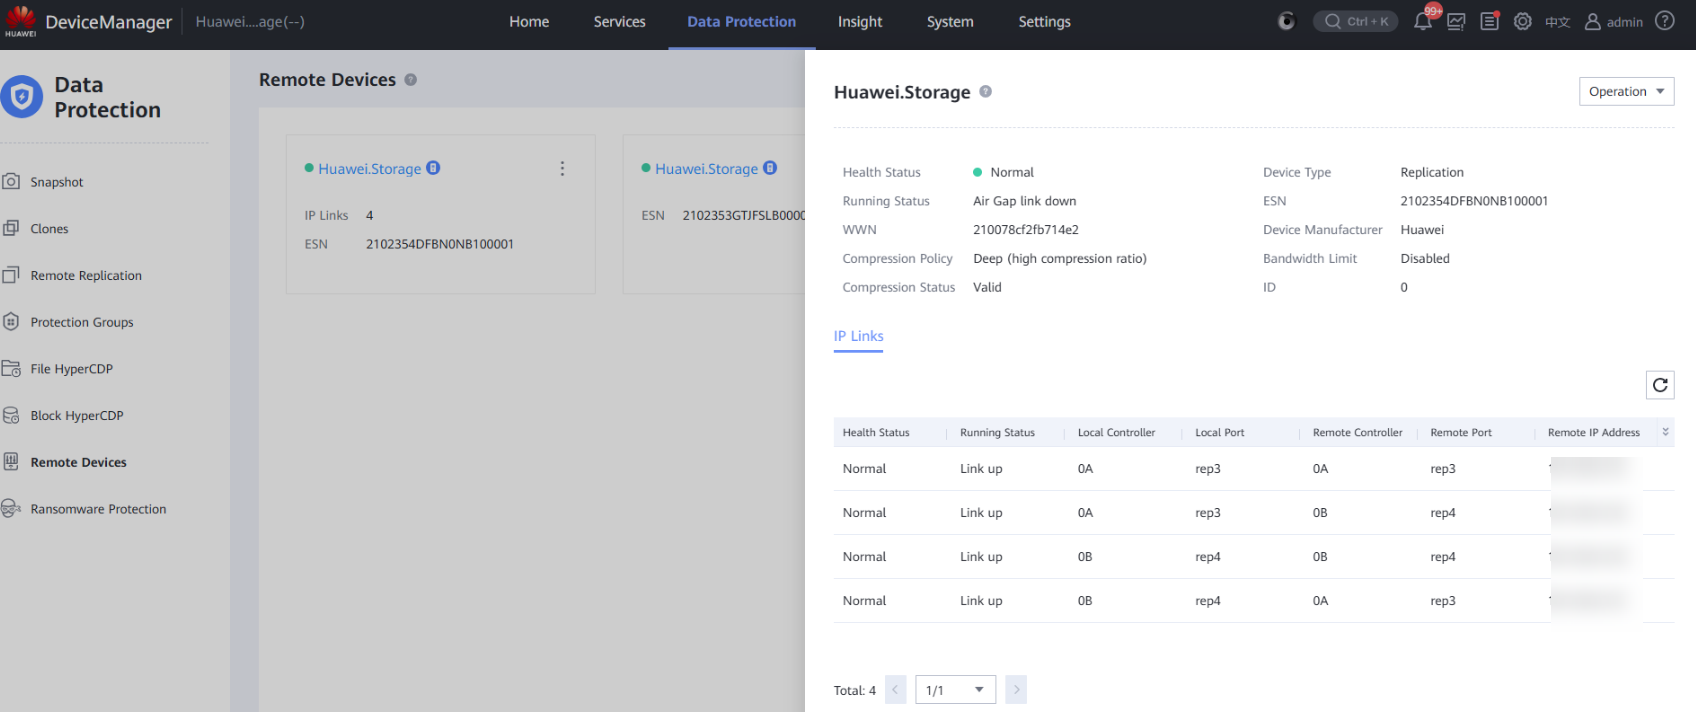The height and width of the screenshot is (712, 1696).
Task: Open the 1/1 page selector dropdown
Action: (x=955, y=690)
